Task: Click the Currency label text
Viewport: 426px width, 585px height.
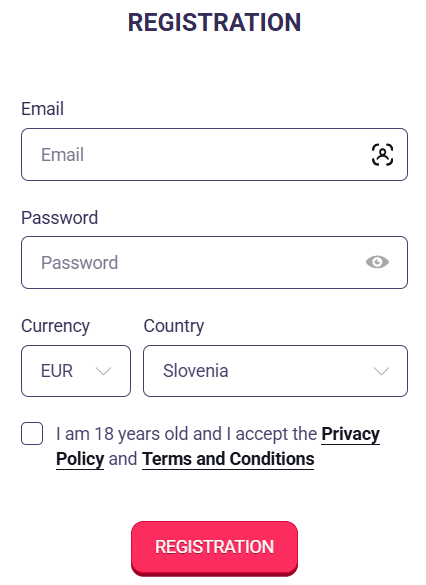Action: point(55,326)
